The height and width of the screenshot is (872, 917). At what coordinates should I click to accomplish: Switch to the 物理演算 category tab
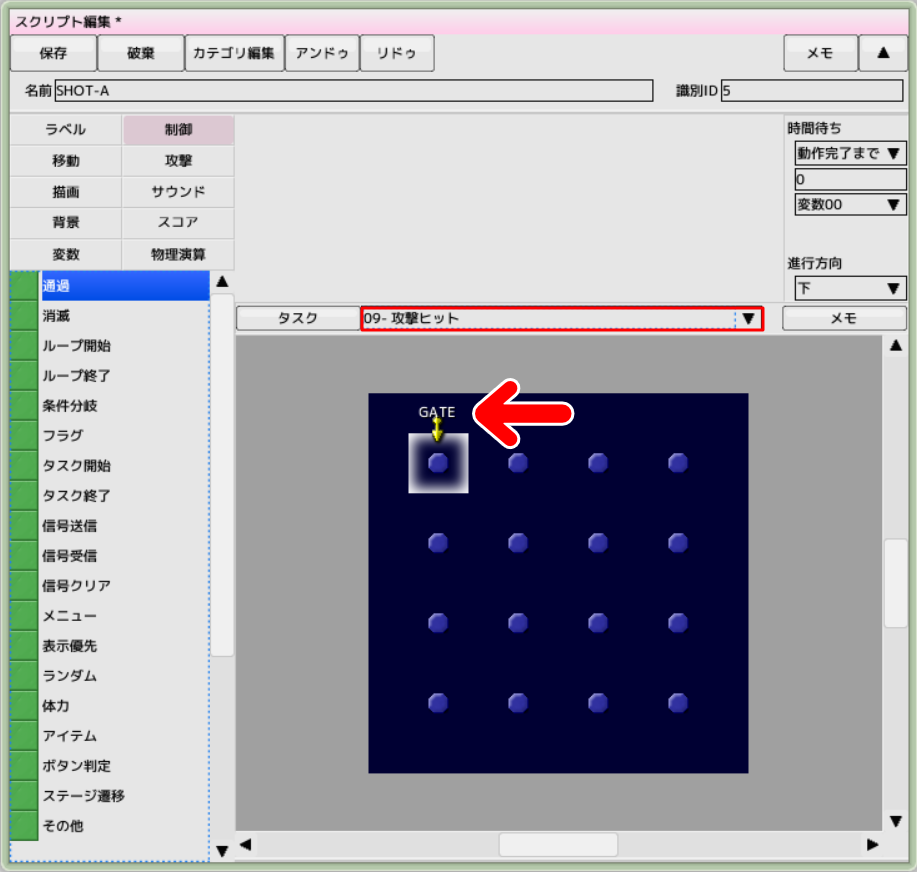(x=178, y=254)
